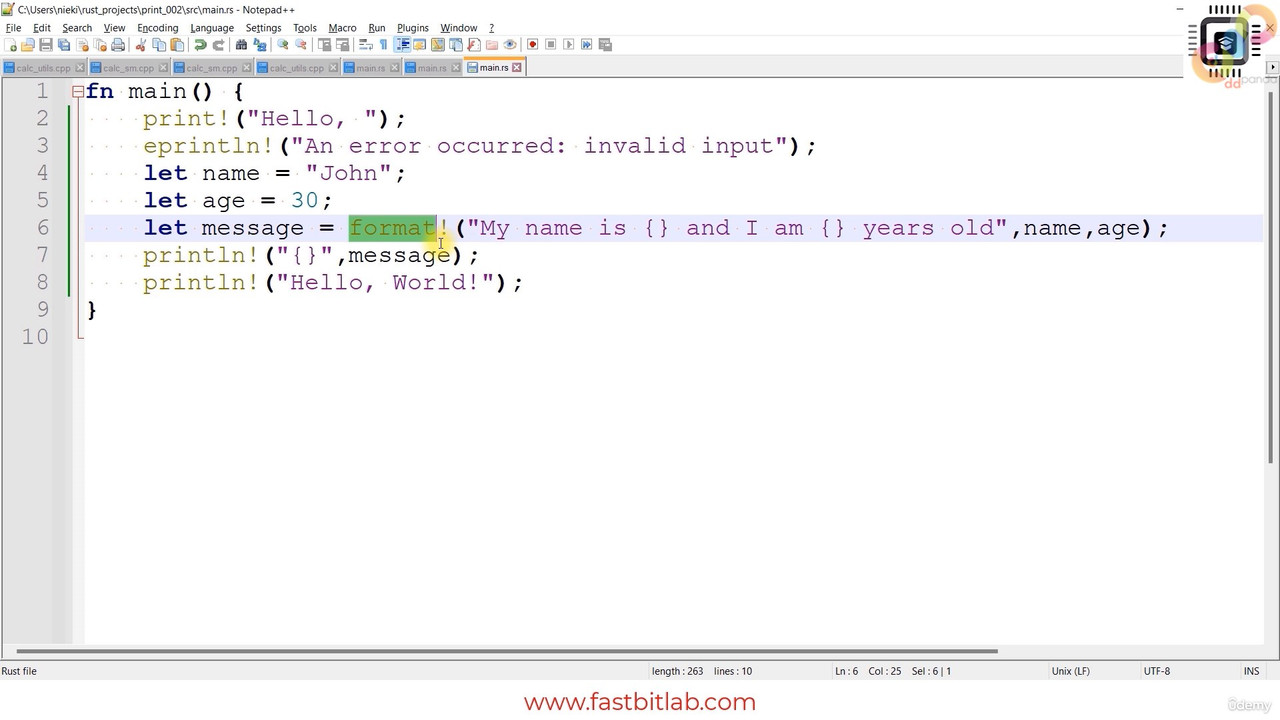
Task: Click the eprintln! macro on line 3
Action: coord(208,146)
